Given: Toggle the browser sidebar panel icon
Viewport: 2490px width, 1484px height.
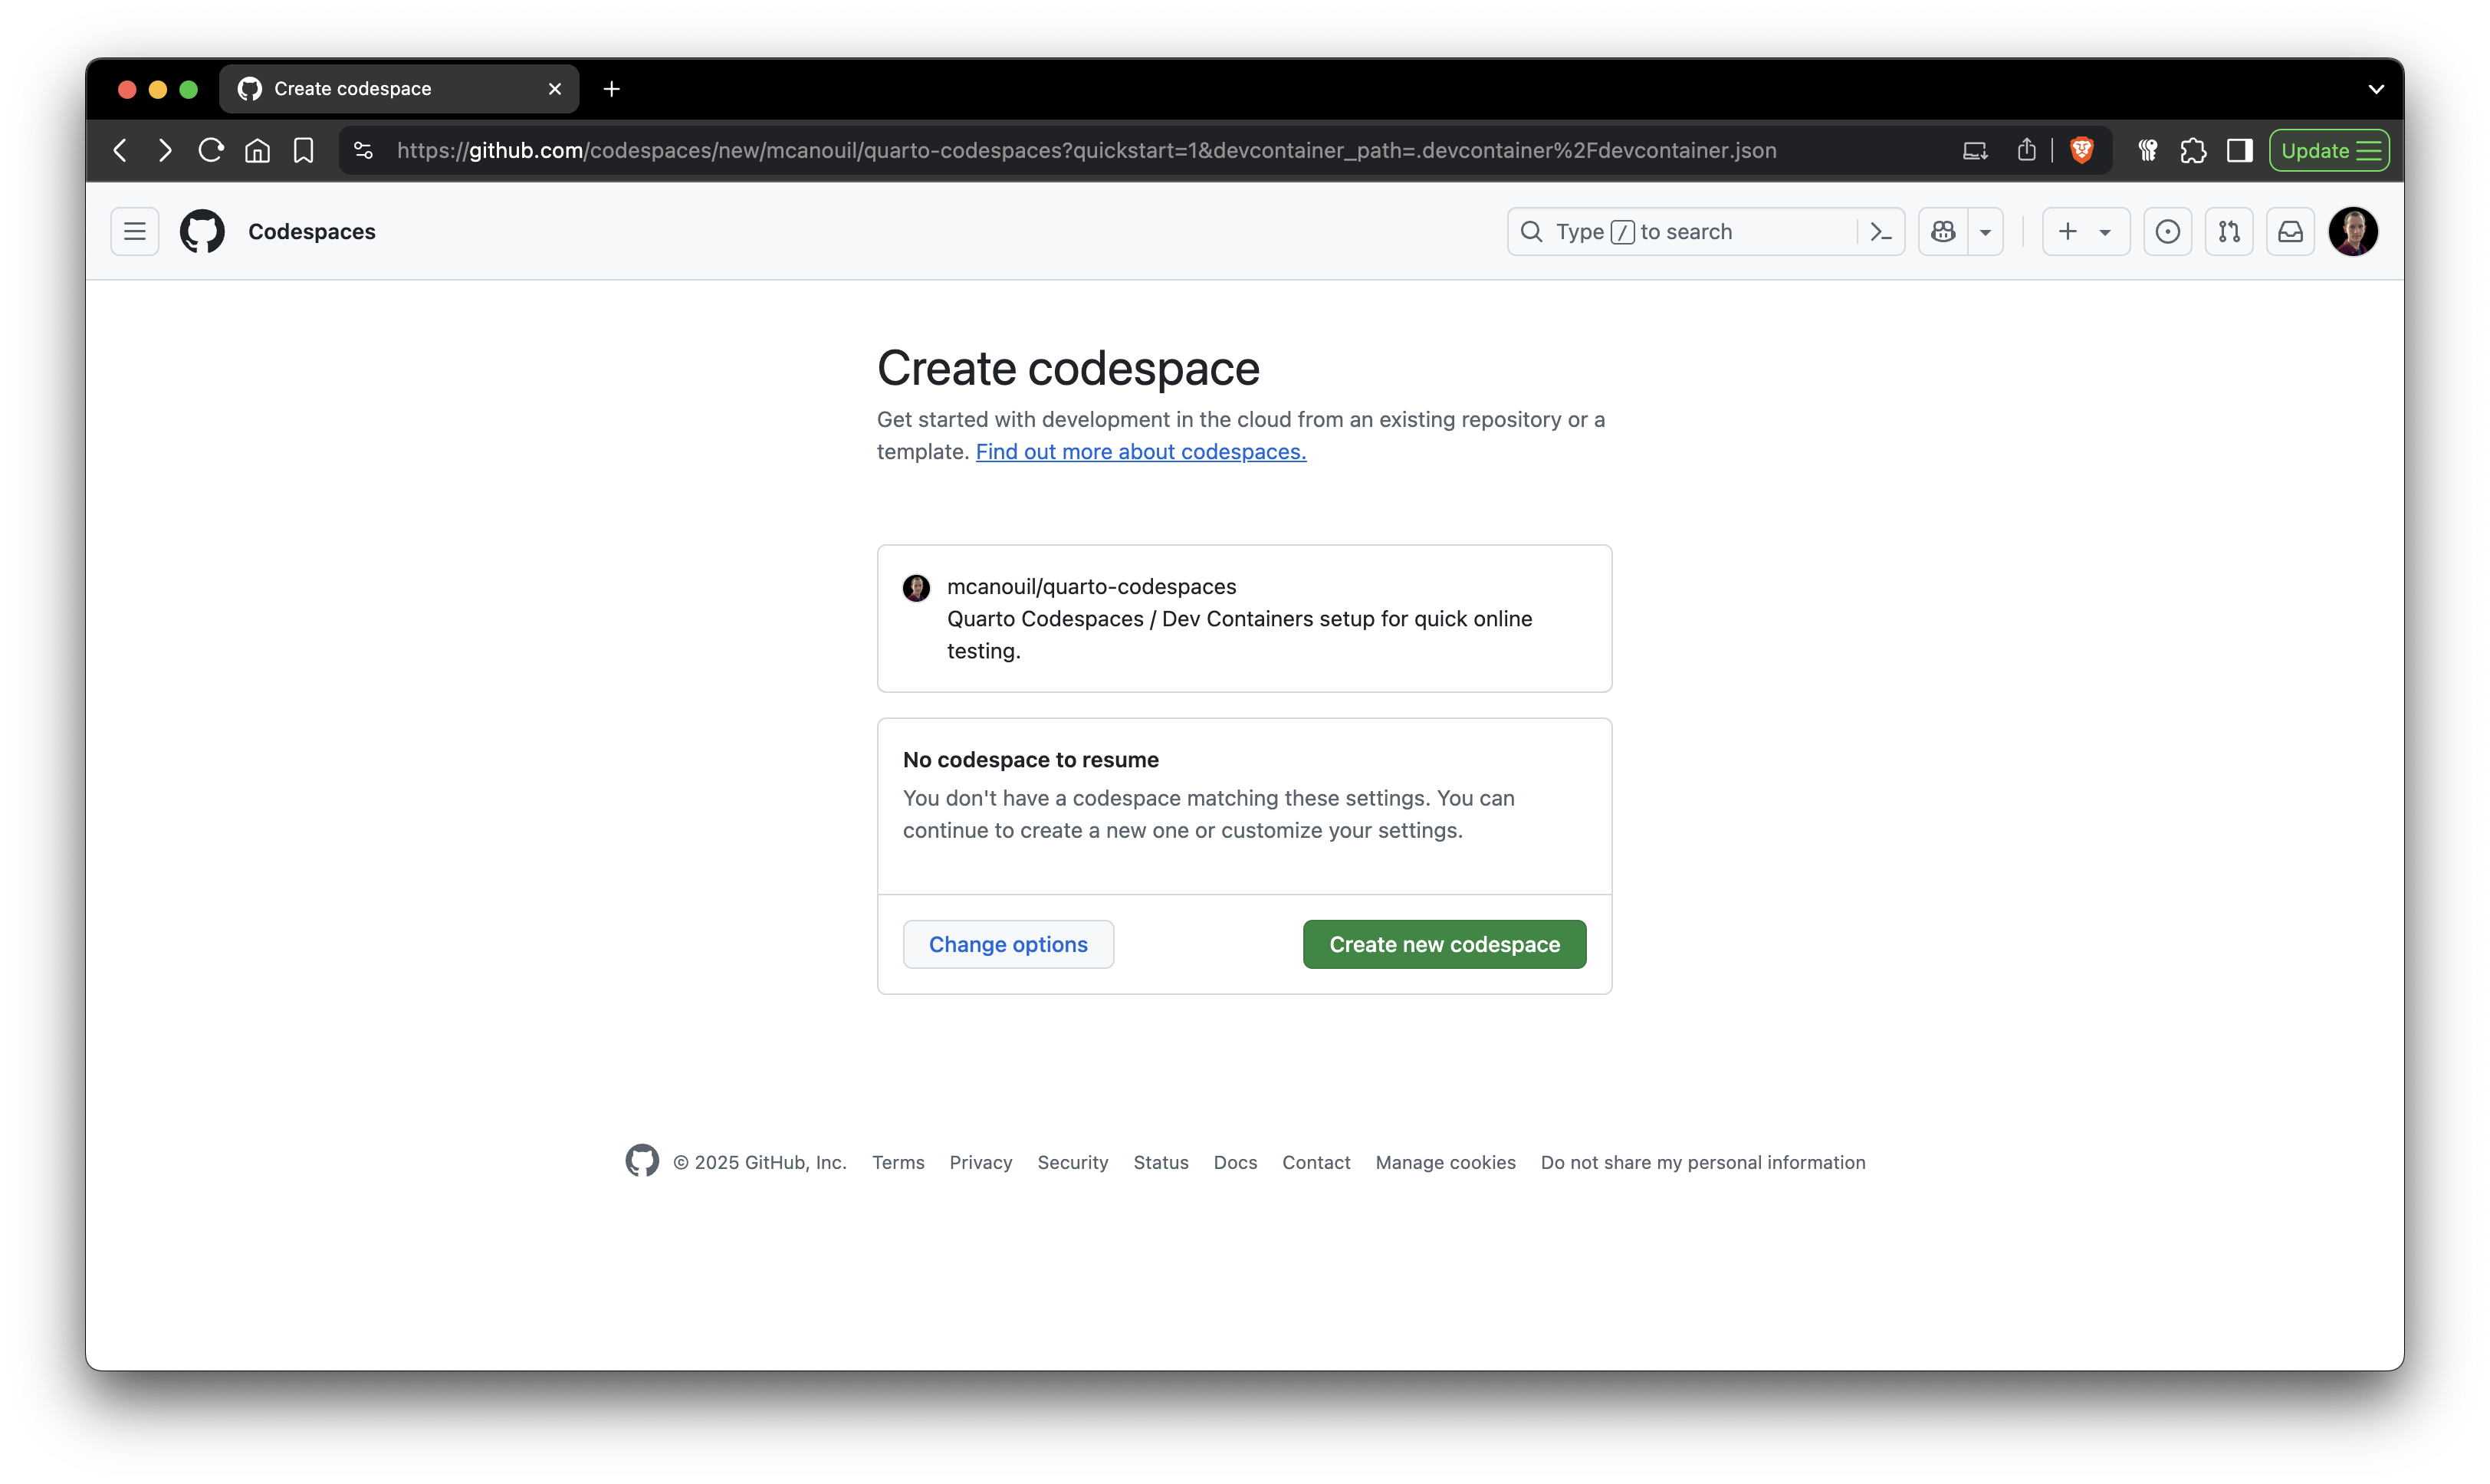Looking at the screenshot, I should pos(2239,150).
